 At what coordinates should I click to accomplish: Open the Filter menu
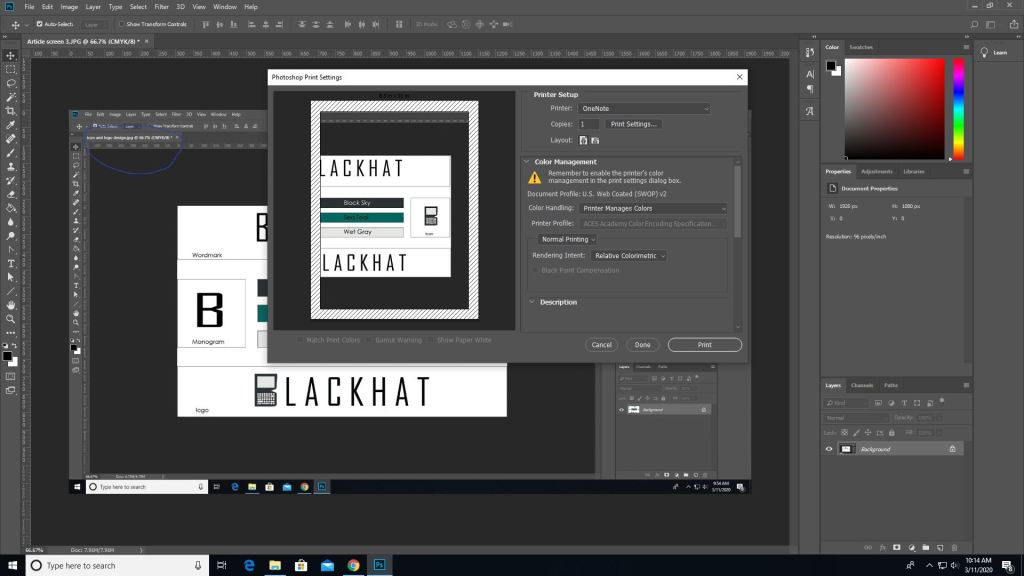coord(161,7)
